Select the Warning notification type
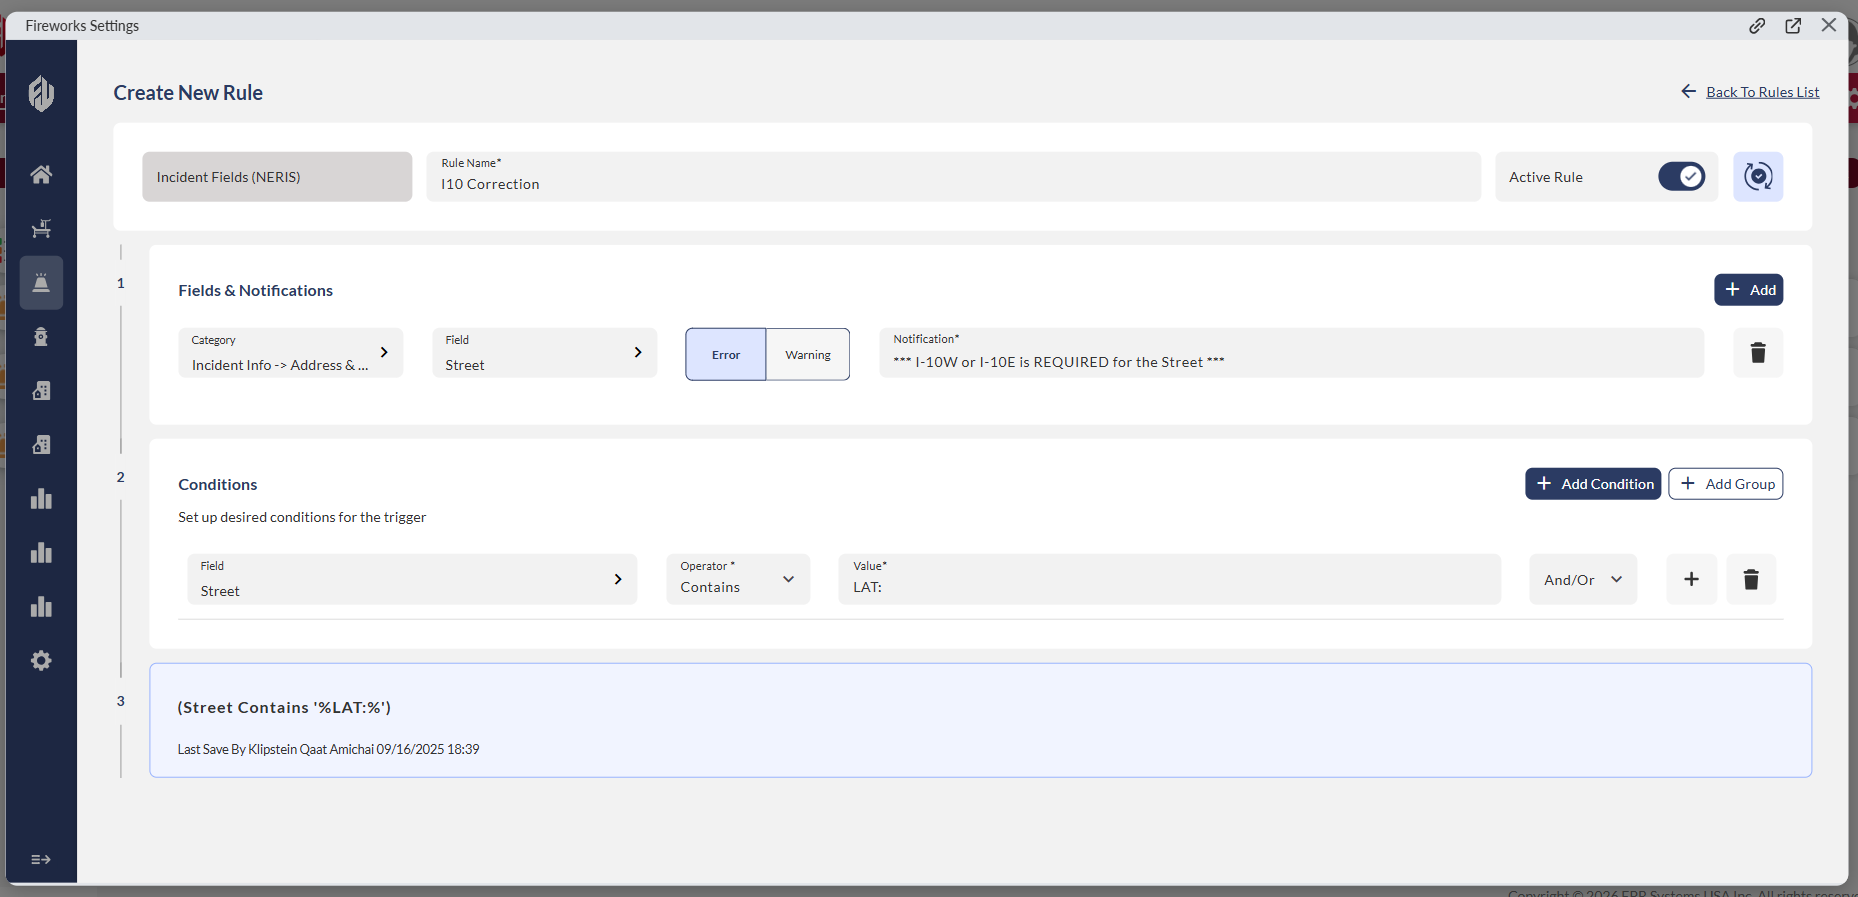 pyautogui.click(x=808, y=355)
